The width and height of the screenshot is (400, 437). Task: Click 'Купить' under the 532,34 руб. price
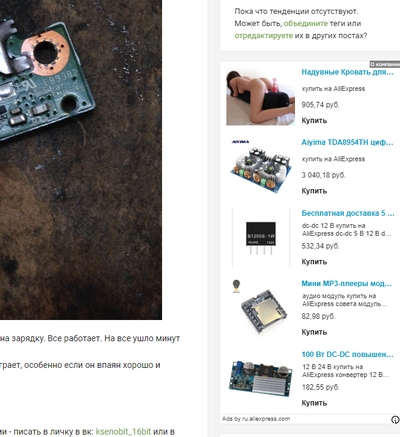click(314, 262)
